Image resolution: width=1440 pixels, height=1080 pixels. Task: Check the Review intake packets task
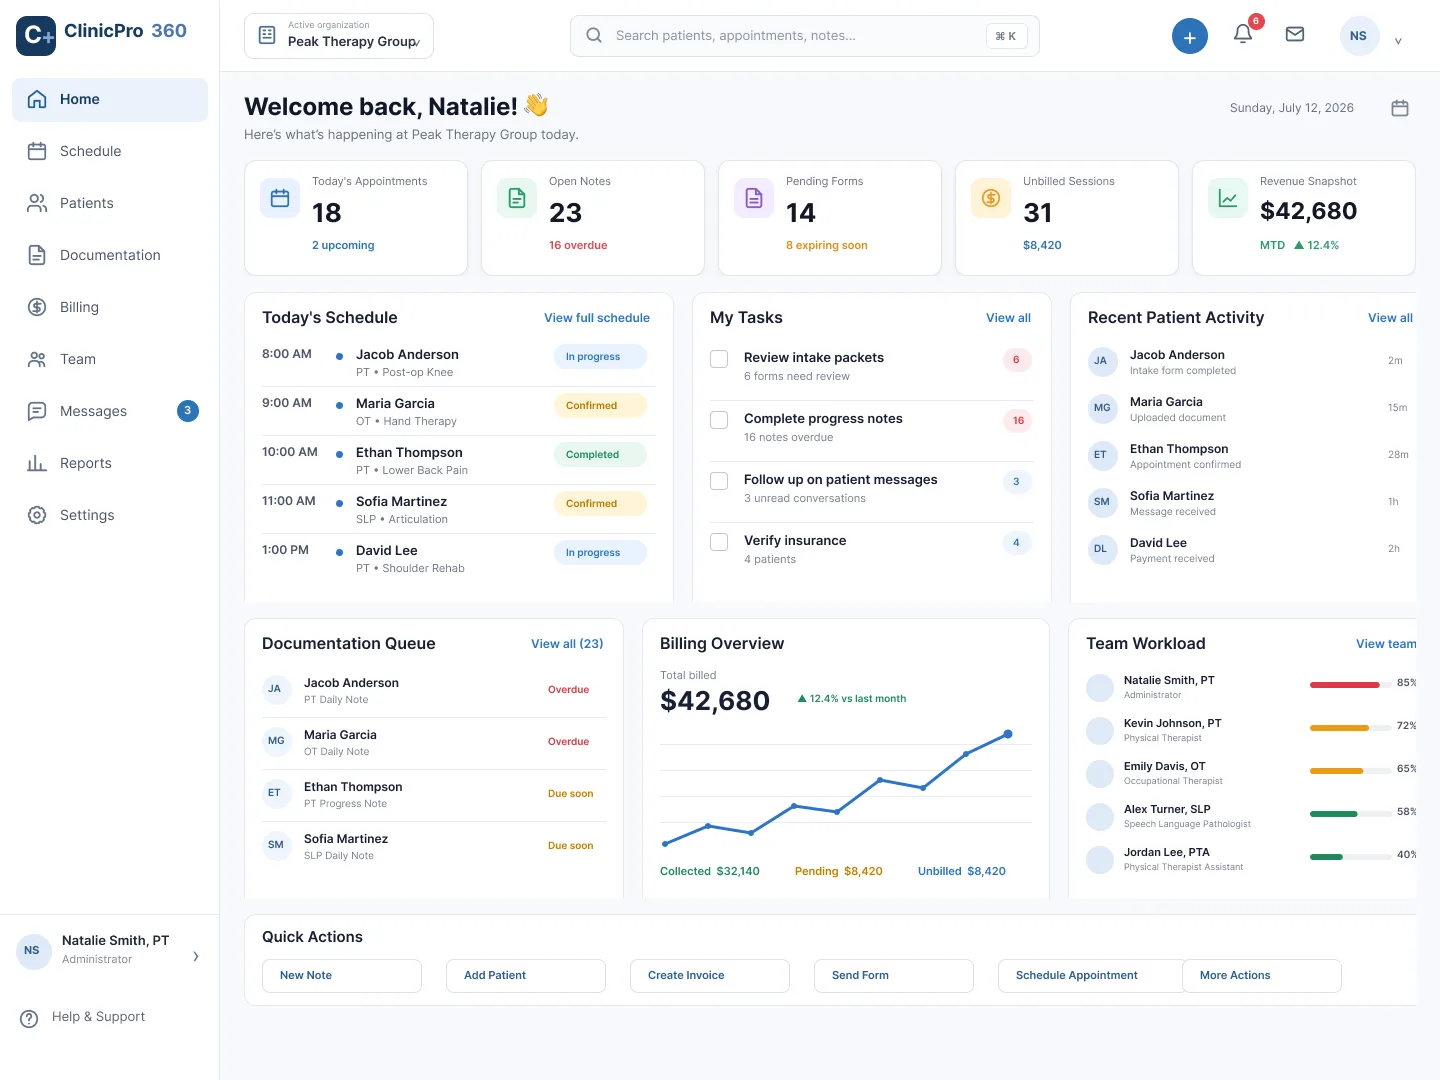click(719, 359)
